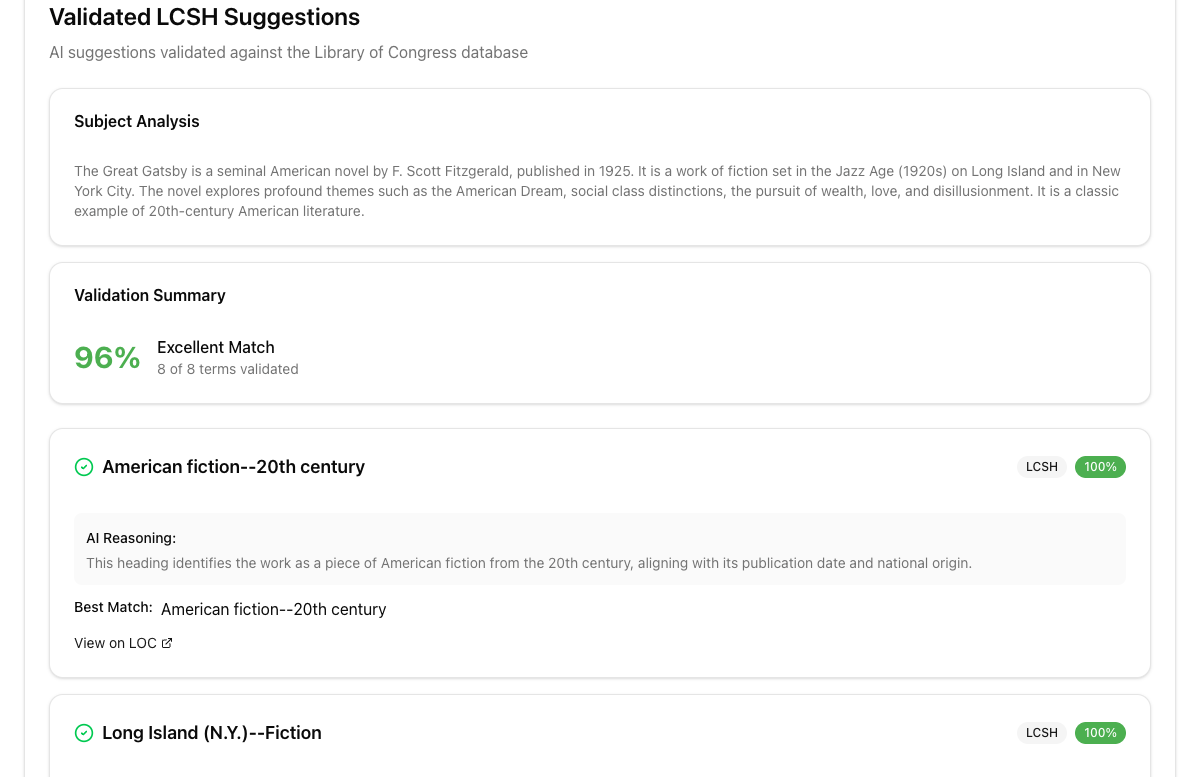
Task: Click the LCSH badge on Long Island card
Action: 1041,733
